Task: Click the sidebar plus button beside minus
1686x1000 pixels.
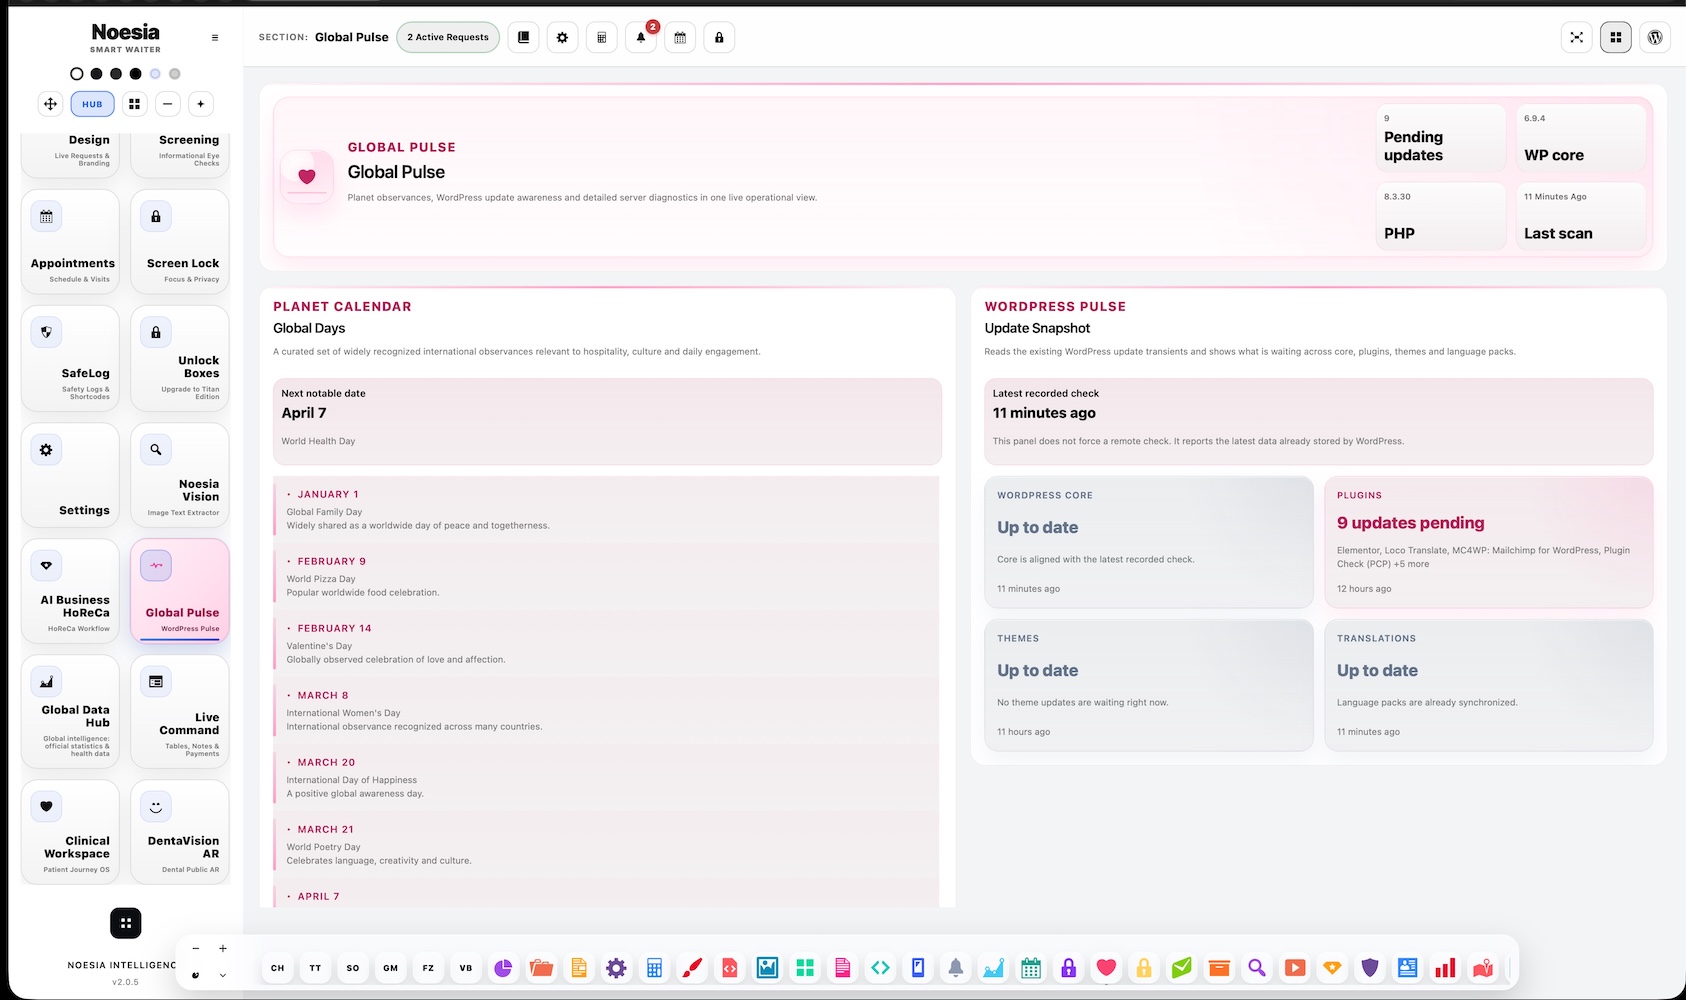Action: 201,104
